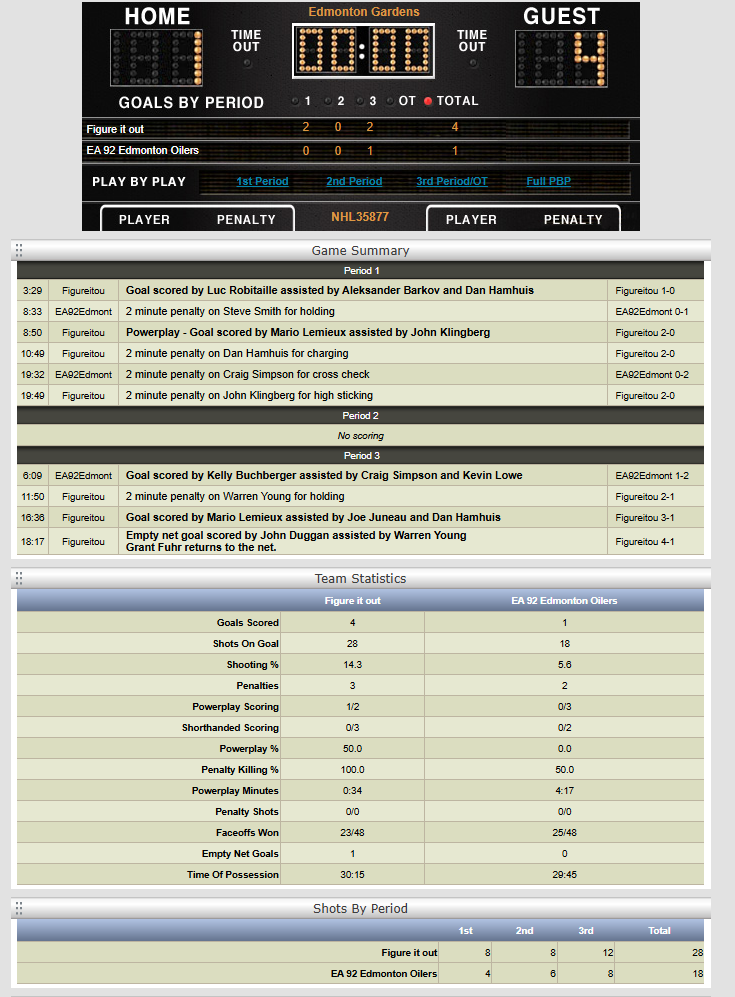Select TOTAL goals radio indicator
The image size is (735, 997).
428,101
